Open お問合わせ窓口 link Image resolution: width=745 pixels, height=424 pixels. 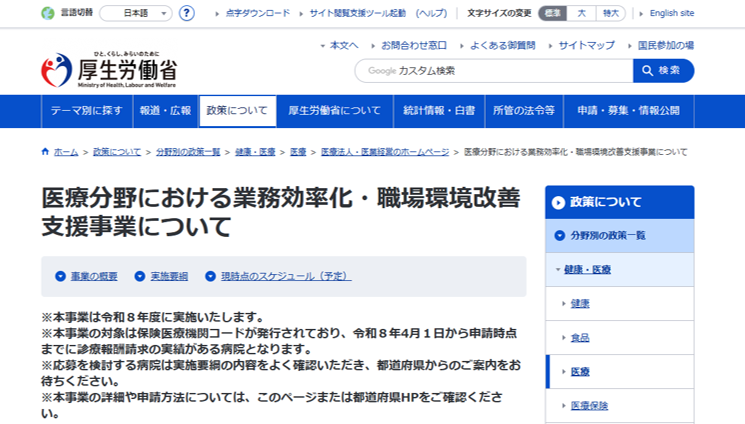click(x=414, y=46)
